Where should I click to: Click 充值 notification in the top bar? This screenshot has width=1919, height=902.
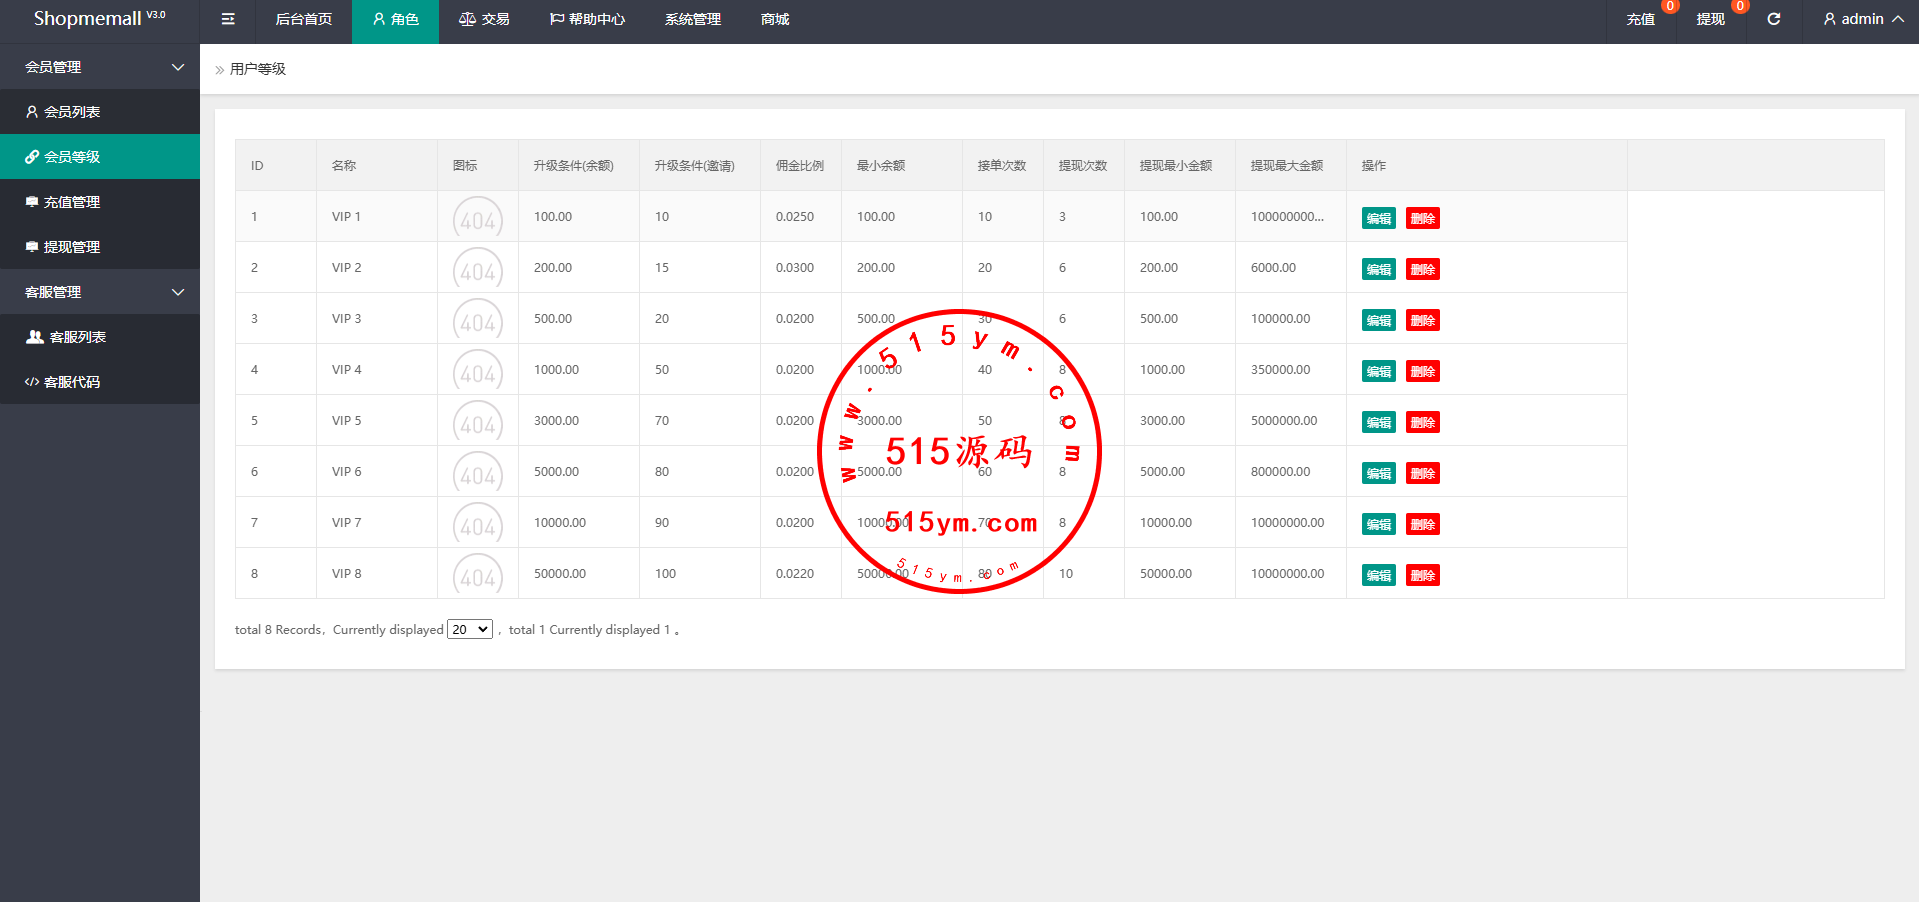point(1640,19)
